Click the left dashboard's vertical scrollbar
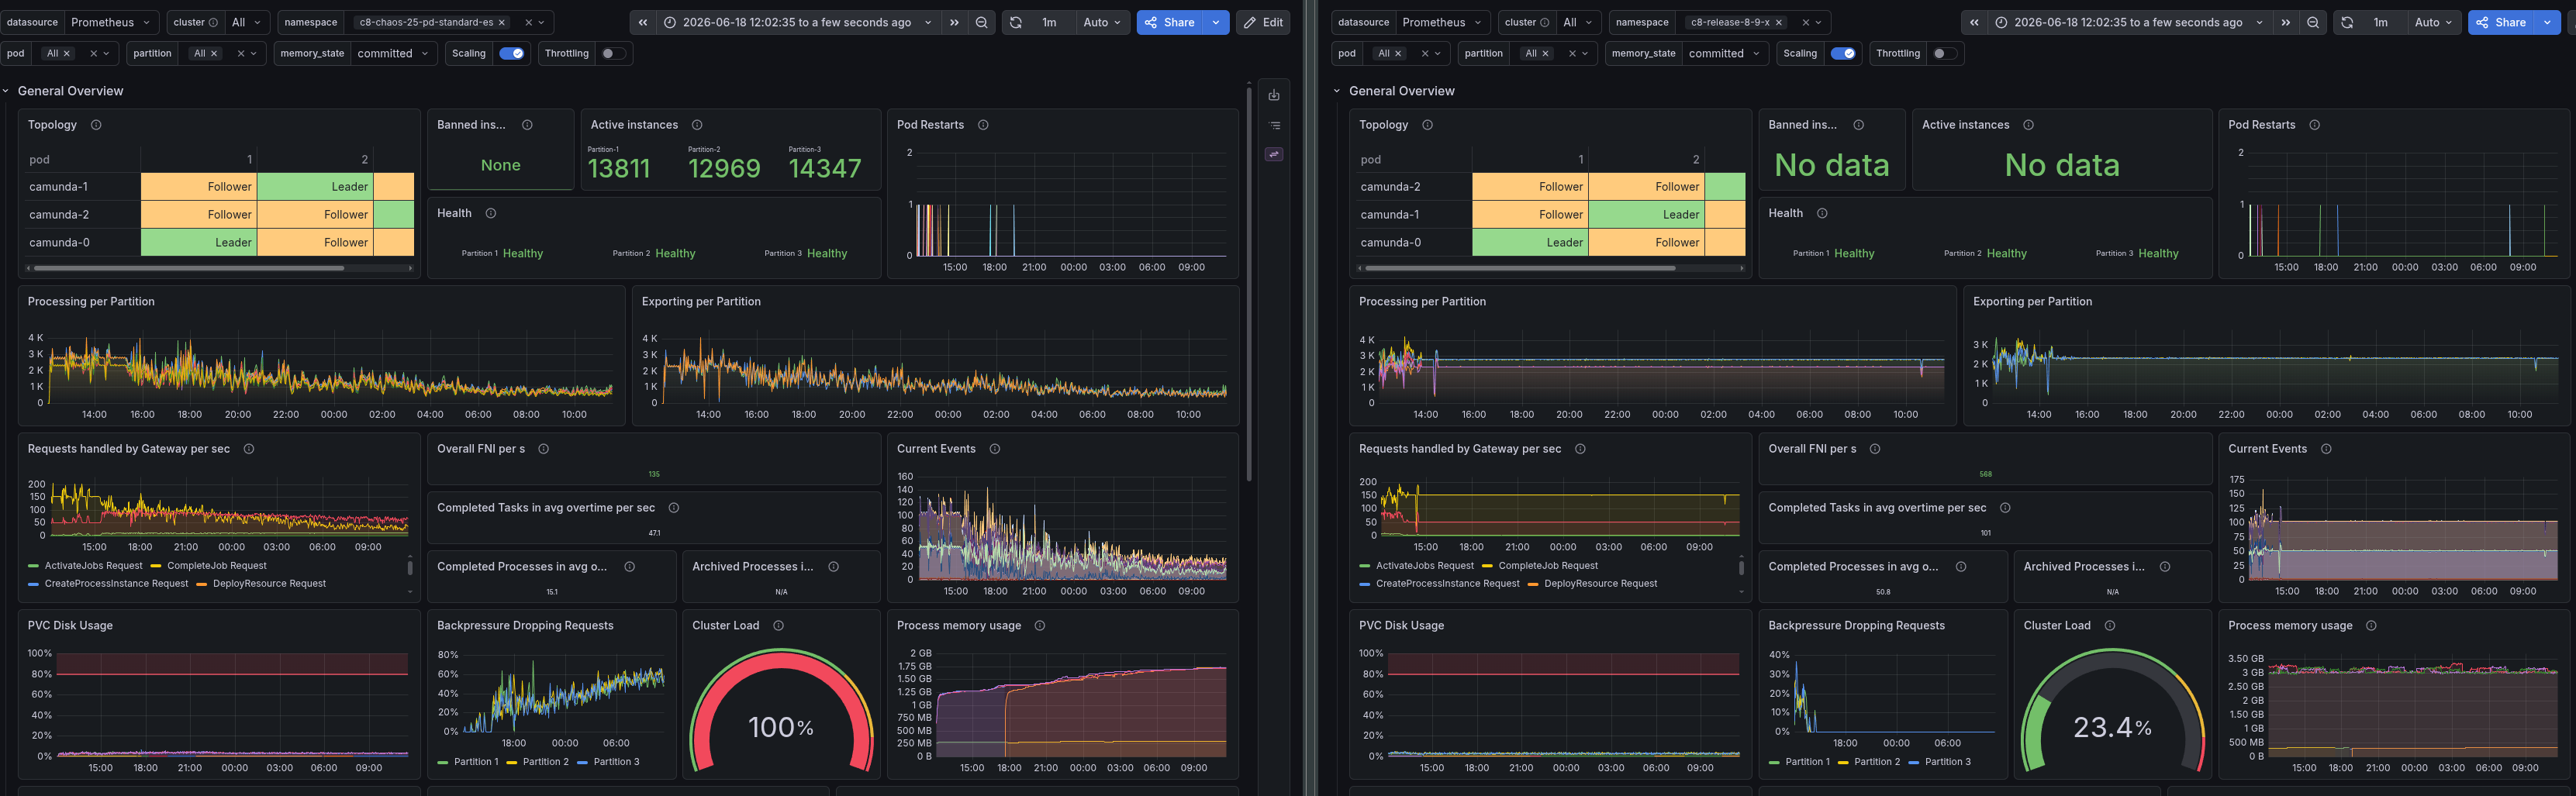The height and width of the screenshot is (796, 2576). pyautogui.click(x=1249, y=285)
